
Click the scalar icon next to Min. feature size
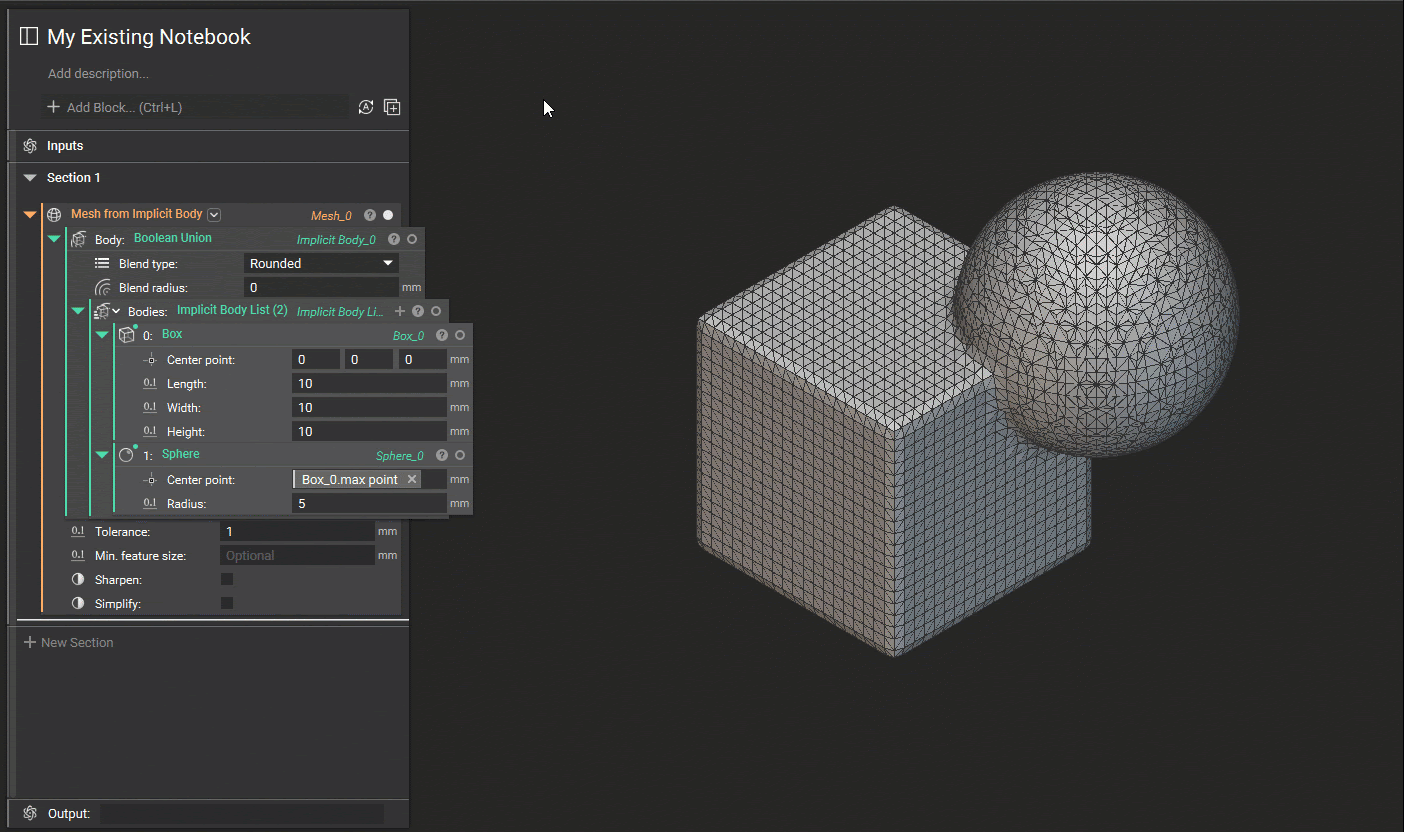click(78, 555)
